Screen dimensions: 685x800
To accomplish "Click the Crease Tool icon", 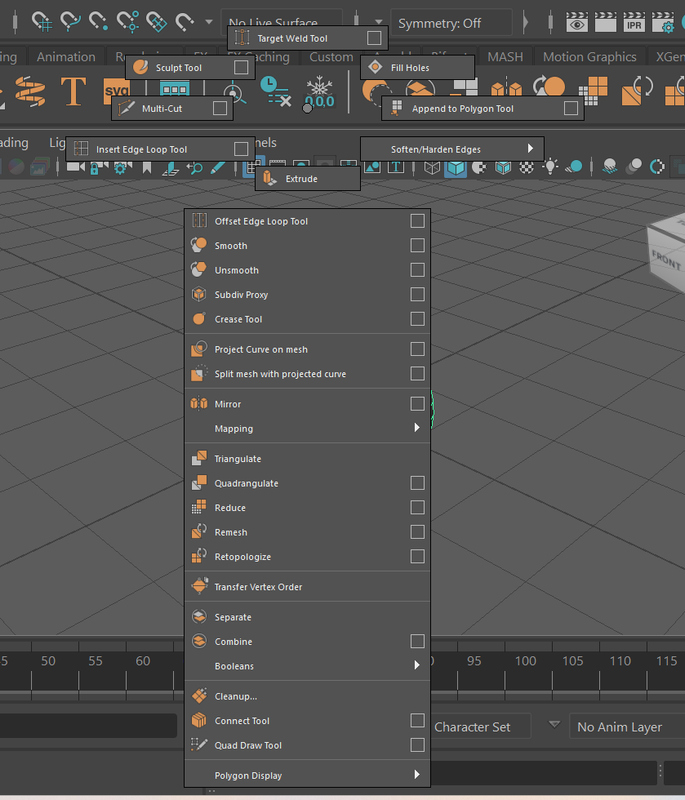I will coord(198,319).
